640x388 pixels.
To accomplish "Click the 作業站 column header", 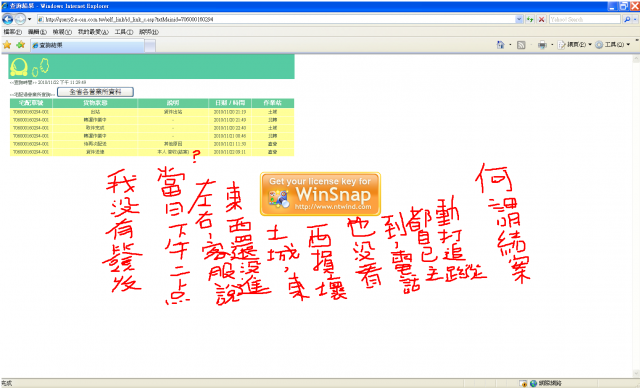I will (273, 103).
